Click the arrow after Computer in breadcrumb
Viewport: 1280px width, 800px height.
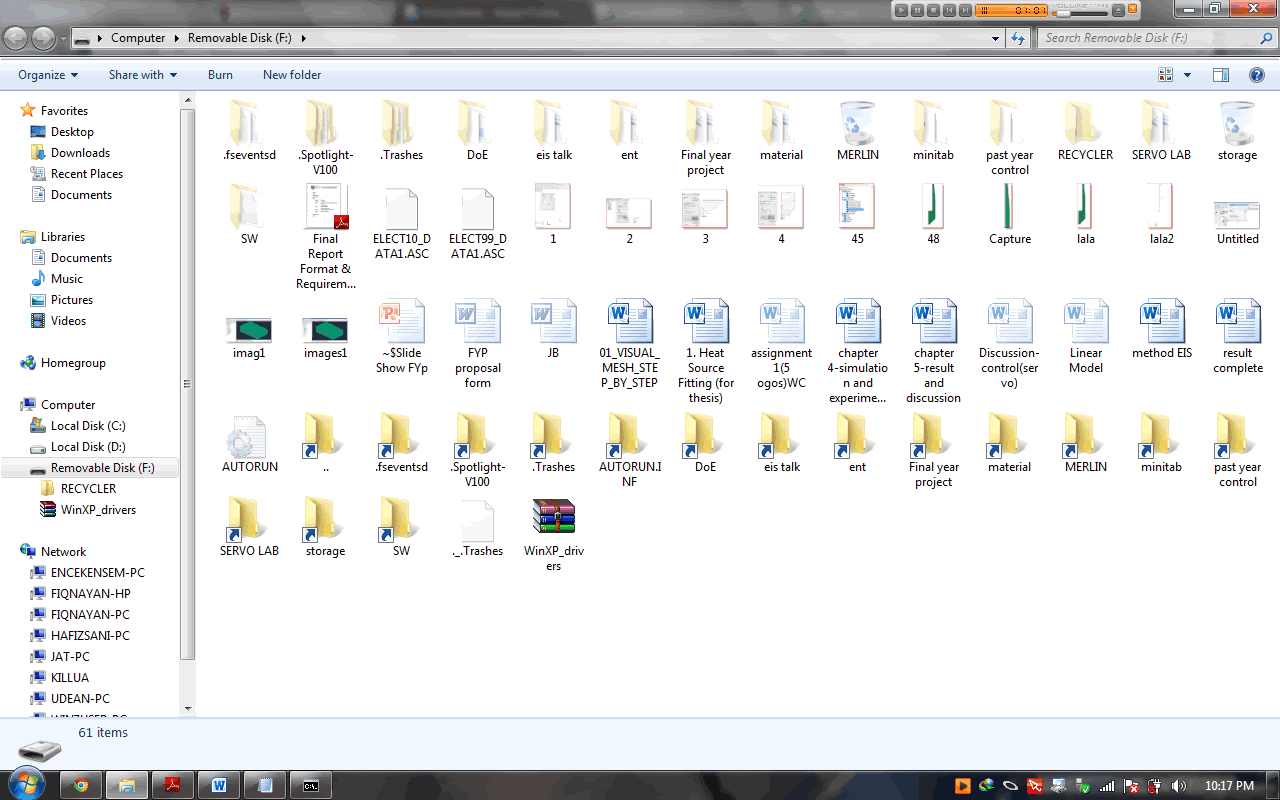pos(177,38)
